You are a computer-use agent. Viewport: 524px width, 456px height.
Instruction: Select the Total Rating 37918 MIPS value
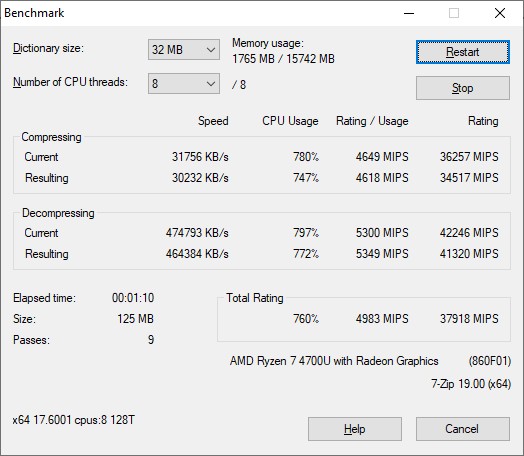click(469, 319)
